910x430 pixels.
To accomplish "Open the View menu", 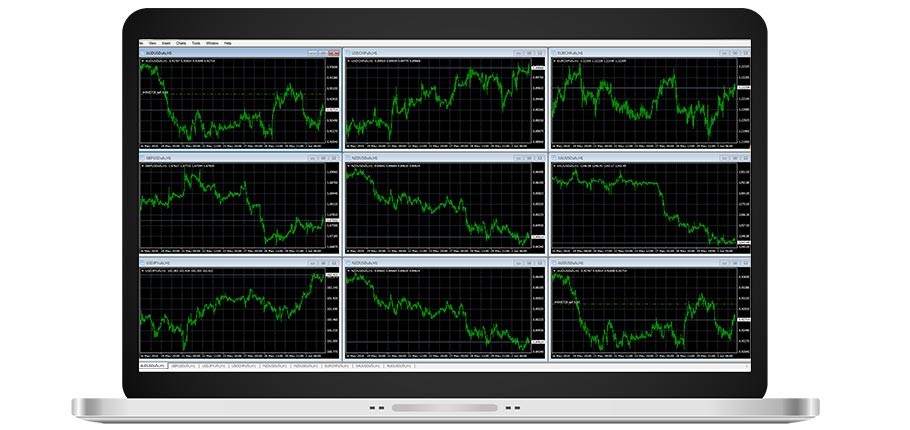I will point(153,43).
